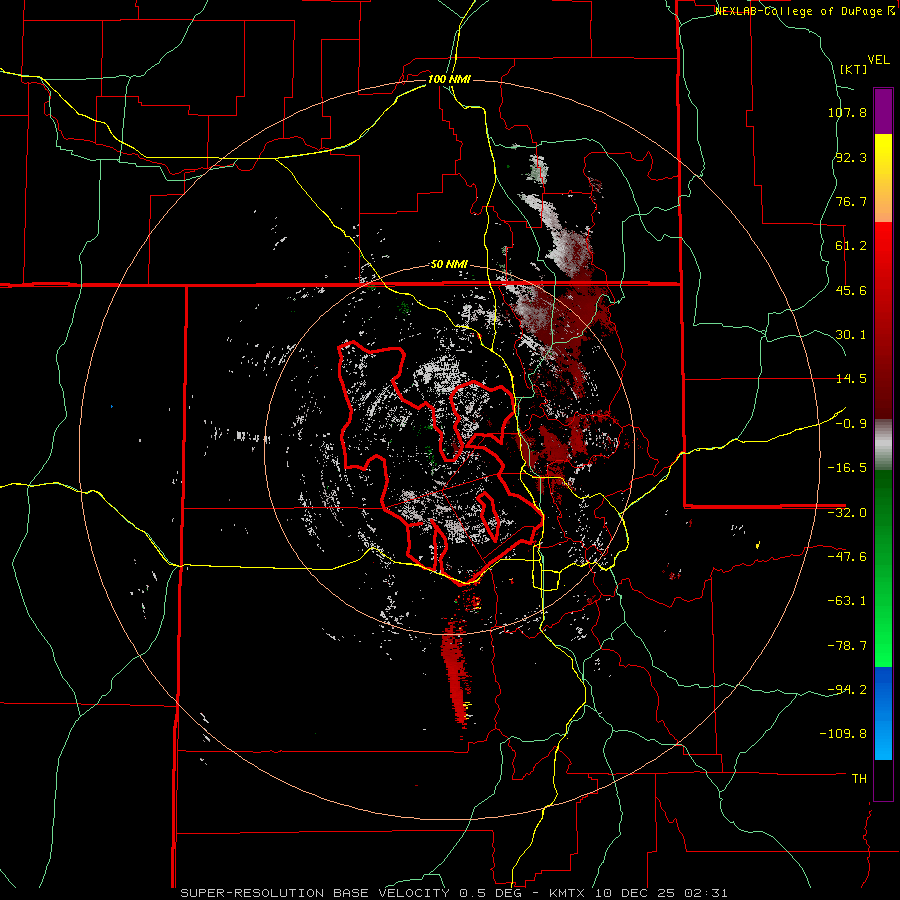Click the 50 NMI range ring label

click(x=449, y=265)
